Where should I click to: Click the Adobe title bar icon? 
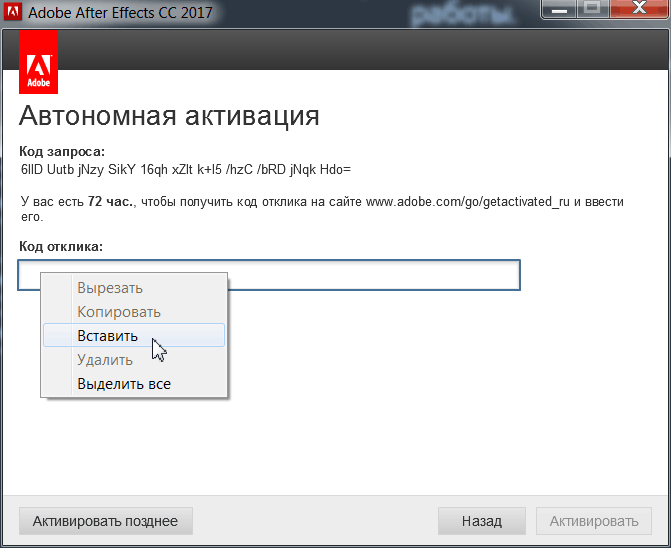click(12, 12)
